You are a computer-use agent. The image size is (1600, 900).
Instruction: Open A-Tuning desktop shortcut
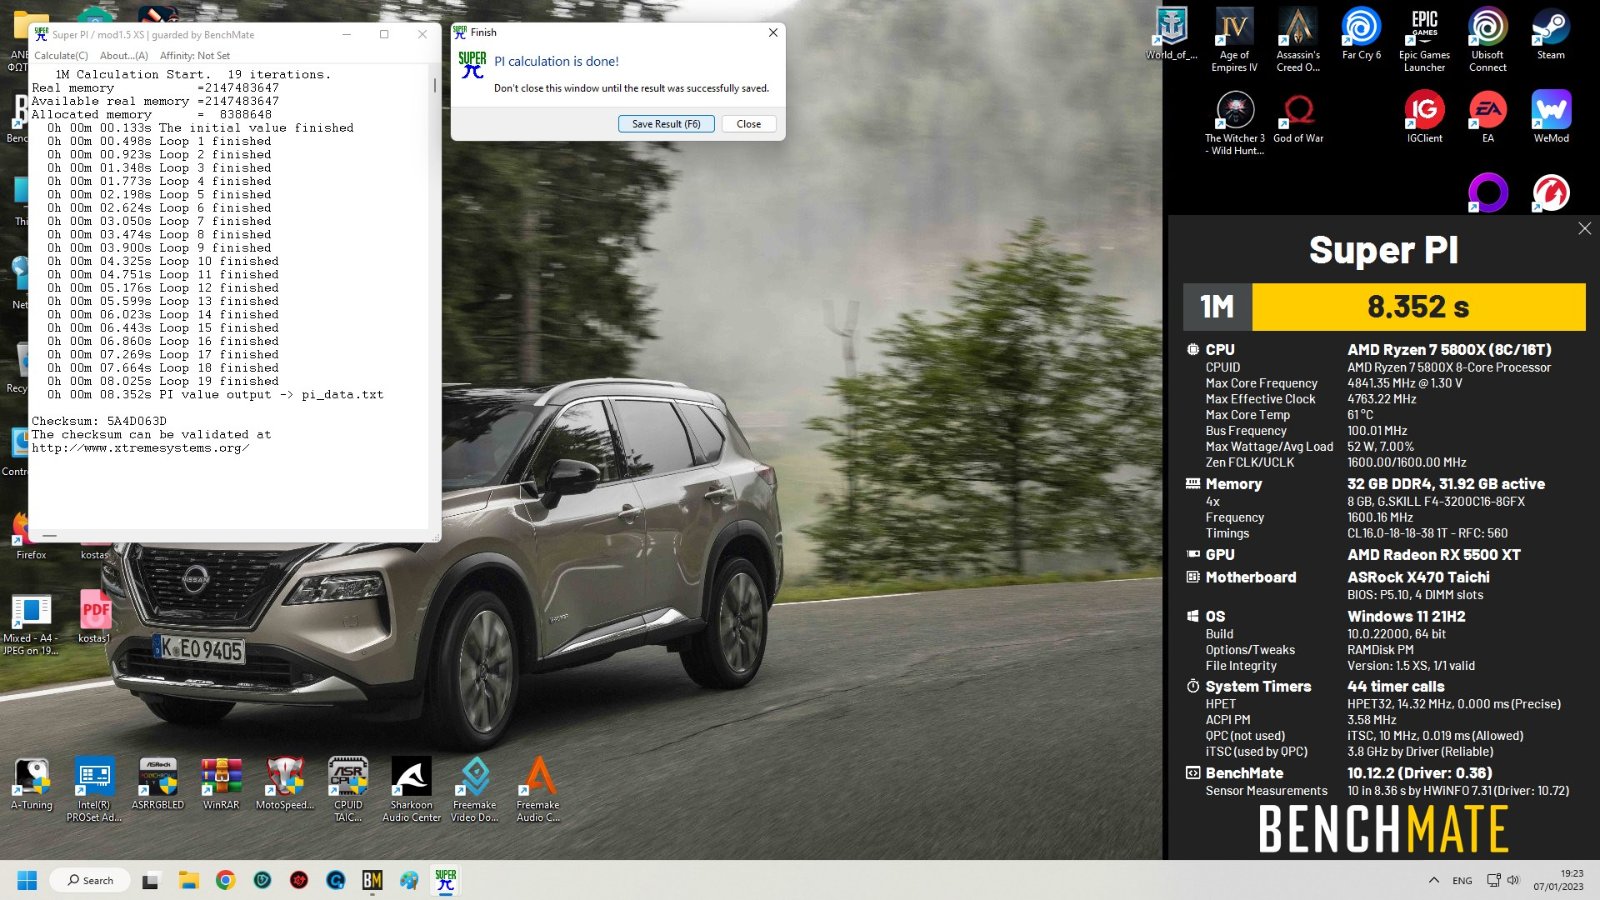(x=31, y=784)
